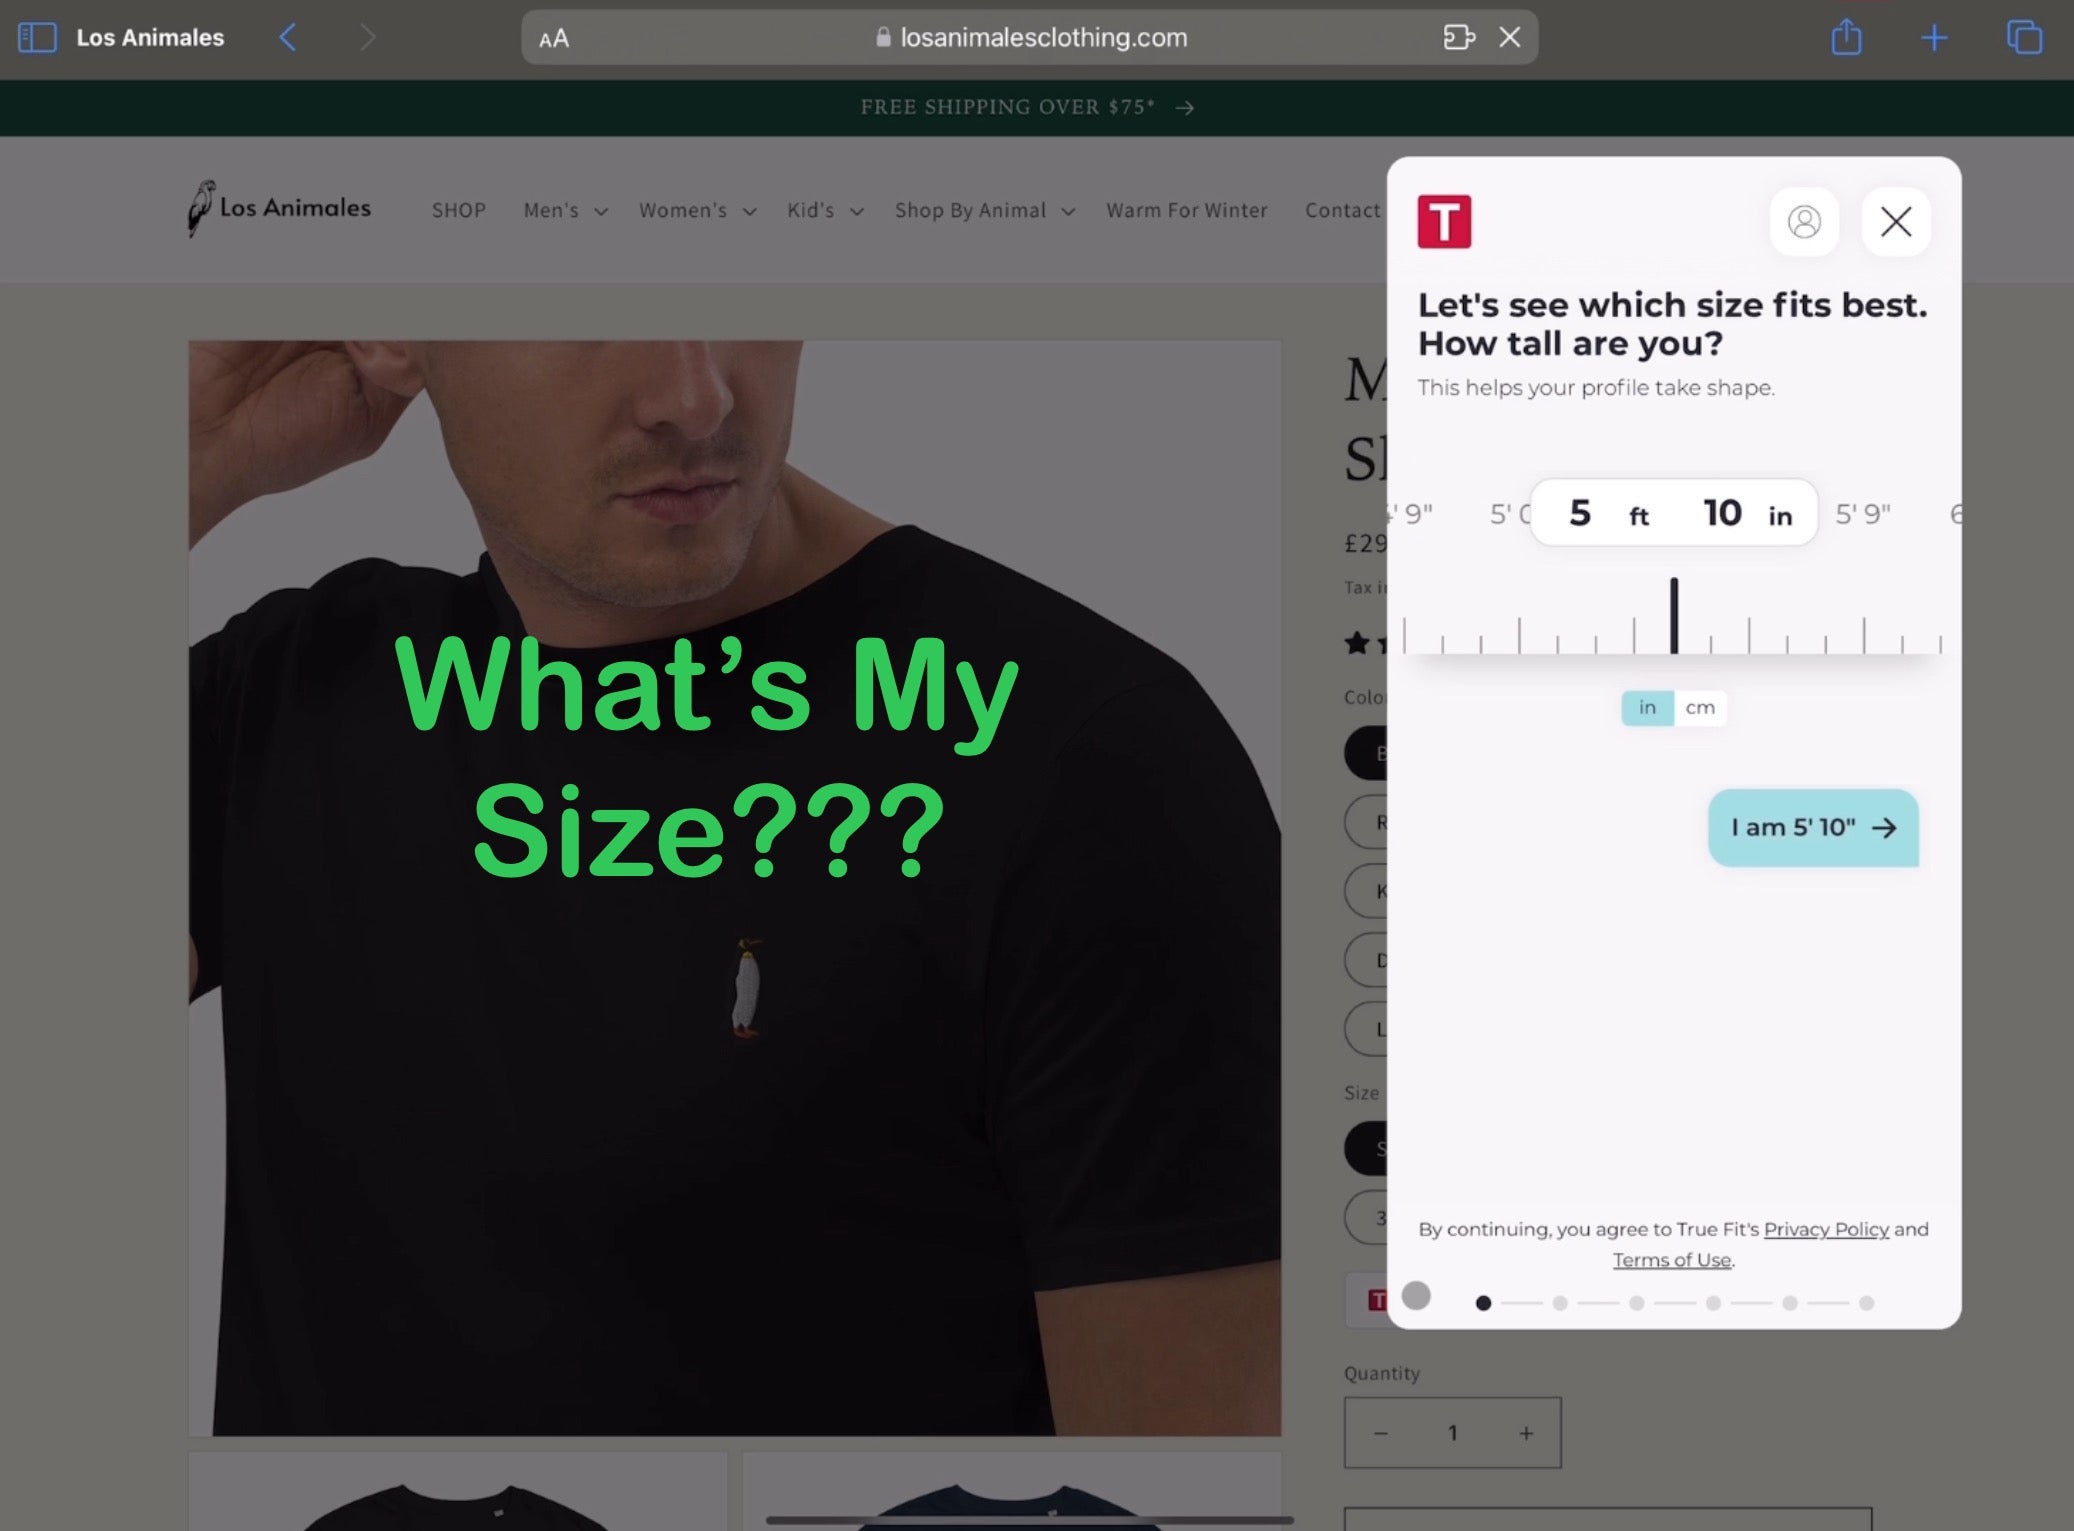Image resolution: width=2074 pixels, height=1531 pixels.
Task: Click the share icon in Safari toolbar
Action: point(1847,37)
